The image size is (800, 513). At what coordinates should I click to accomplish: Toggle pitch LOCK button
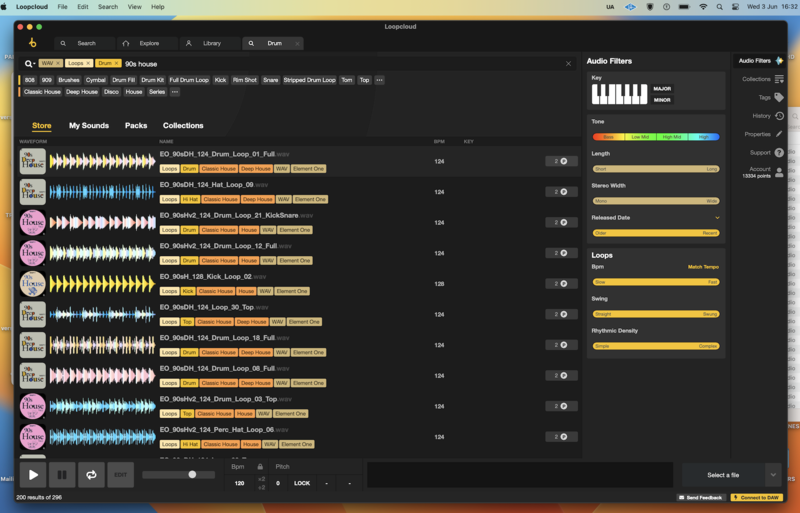tap(302, 483)
